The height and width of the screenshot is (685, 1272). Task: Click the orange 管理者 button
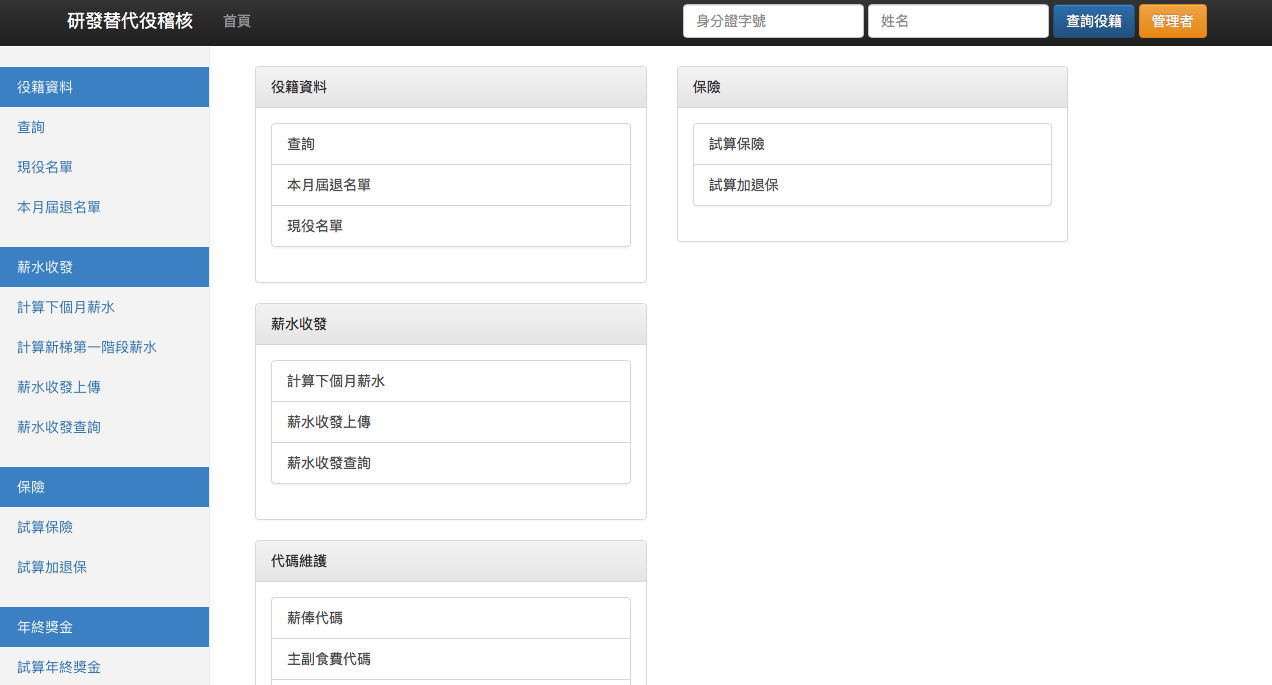click(1173, 21)
